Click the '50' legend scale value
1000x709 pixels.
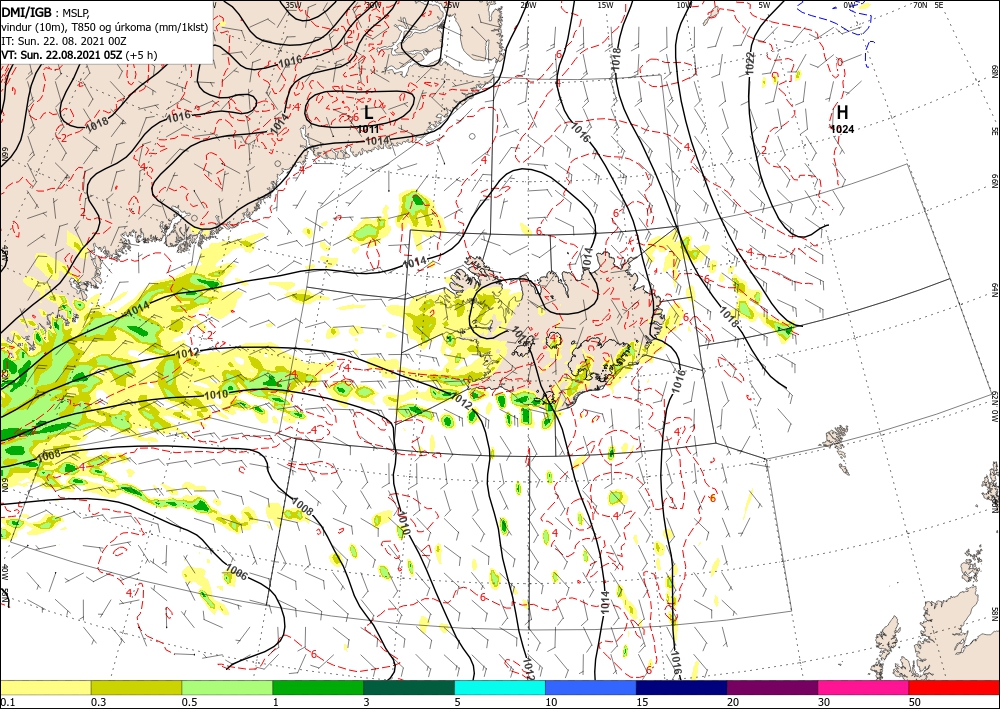(915, 702)
